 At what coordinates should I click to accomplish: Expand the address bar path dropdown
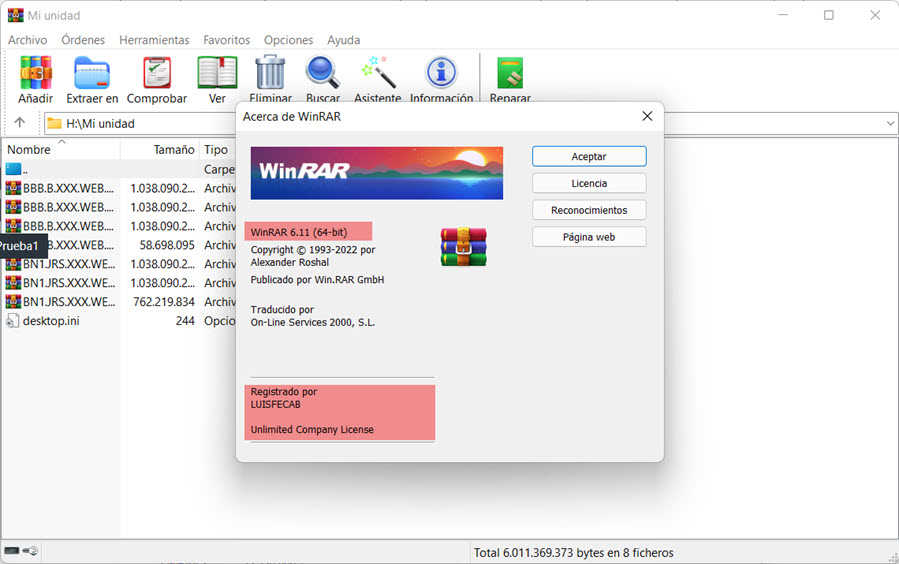click(890, 123)
